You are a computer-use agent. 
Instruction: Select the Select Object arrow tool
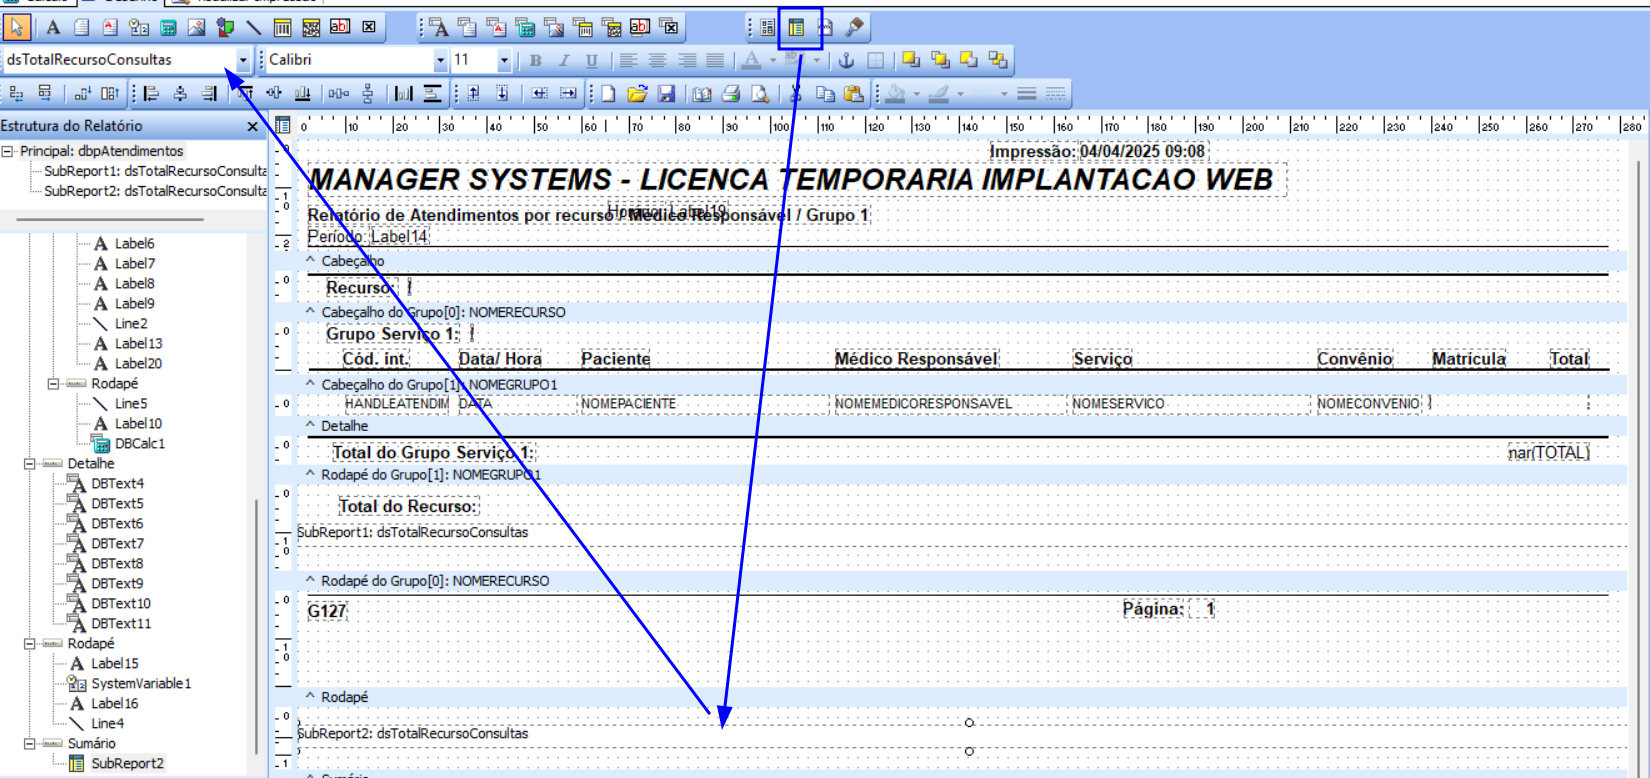click(x=16, y=27)
